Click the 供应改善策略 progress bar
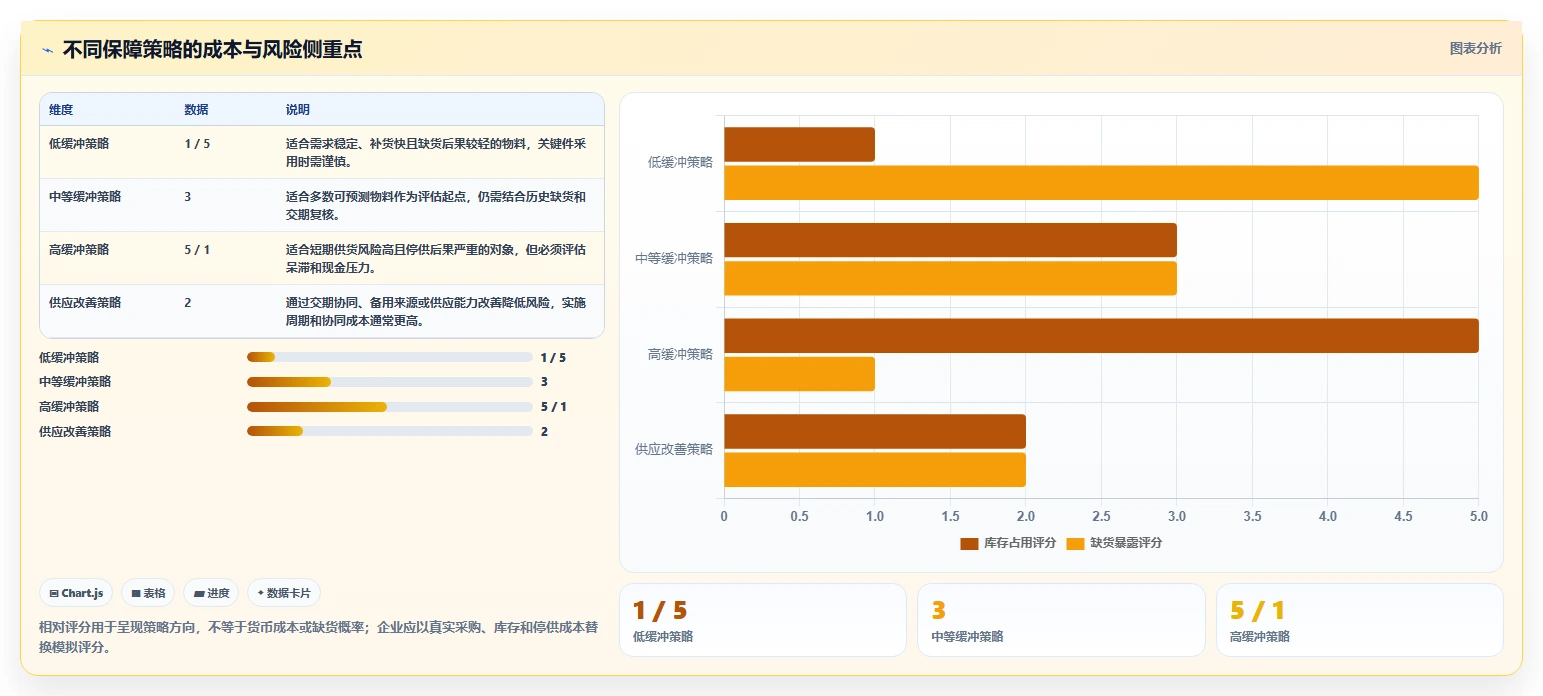Screen dimensions: 1543x696 point(390,432)
